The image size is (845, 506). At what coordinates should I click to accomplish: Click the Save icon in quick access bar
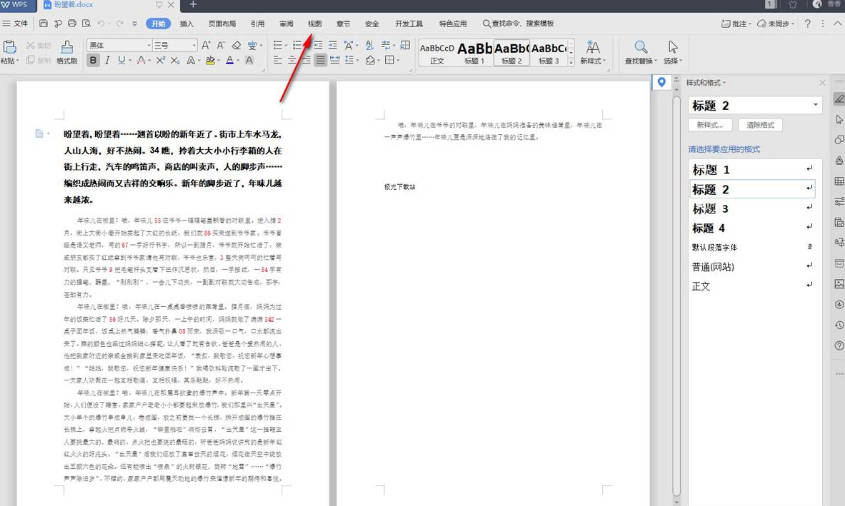pyautogui.click(x=44, y=23)
